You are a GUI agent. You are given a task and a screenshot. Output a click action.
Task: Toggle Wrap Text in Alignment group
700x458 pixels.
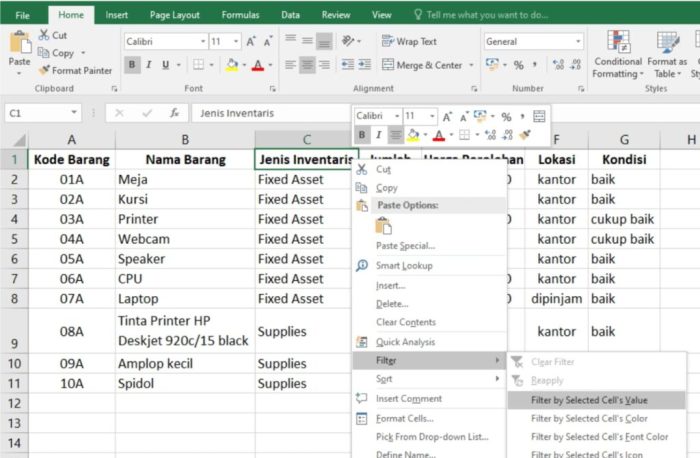[409, 42]
